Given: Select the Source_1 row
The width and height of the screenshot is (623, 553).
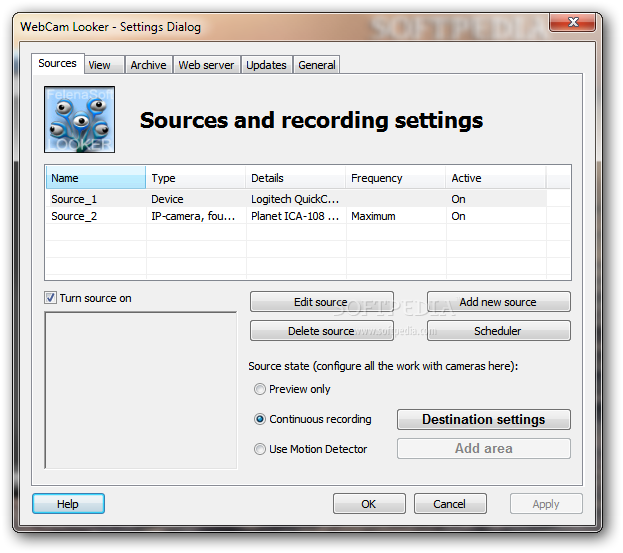Looking at the screenshot, I should [296, 199].
